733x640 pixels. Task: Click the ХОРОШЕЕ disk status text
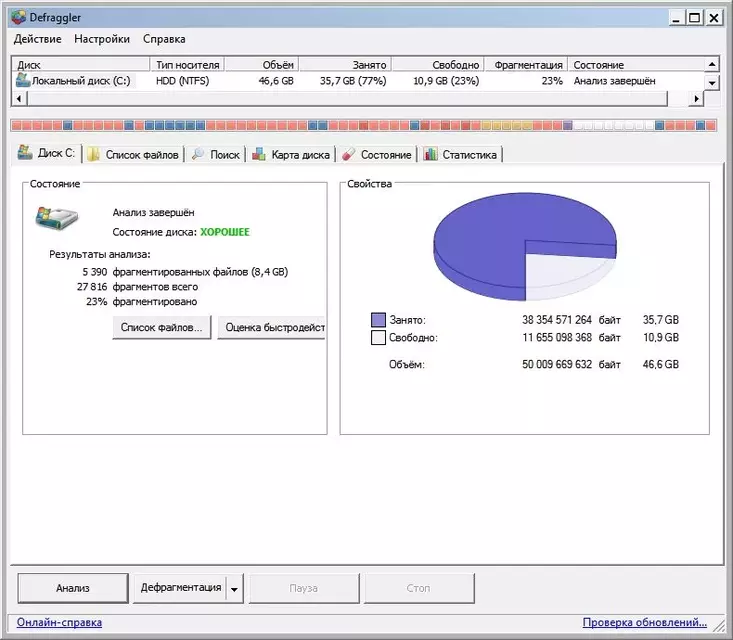click(225, 232)
